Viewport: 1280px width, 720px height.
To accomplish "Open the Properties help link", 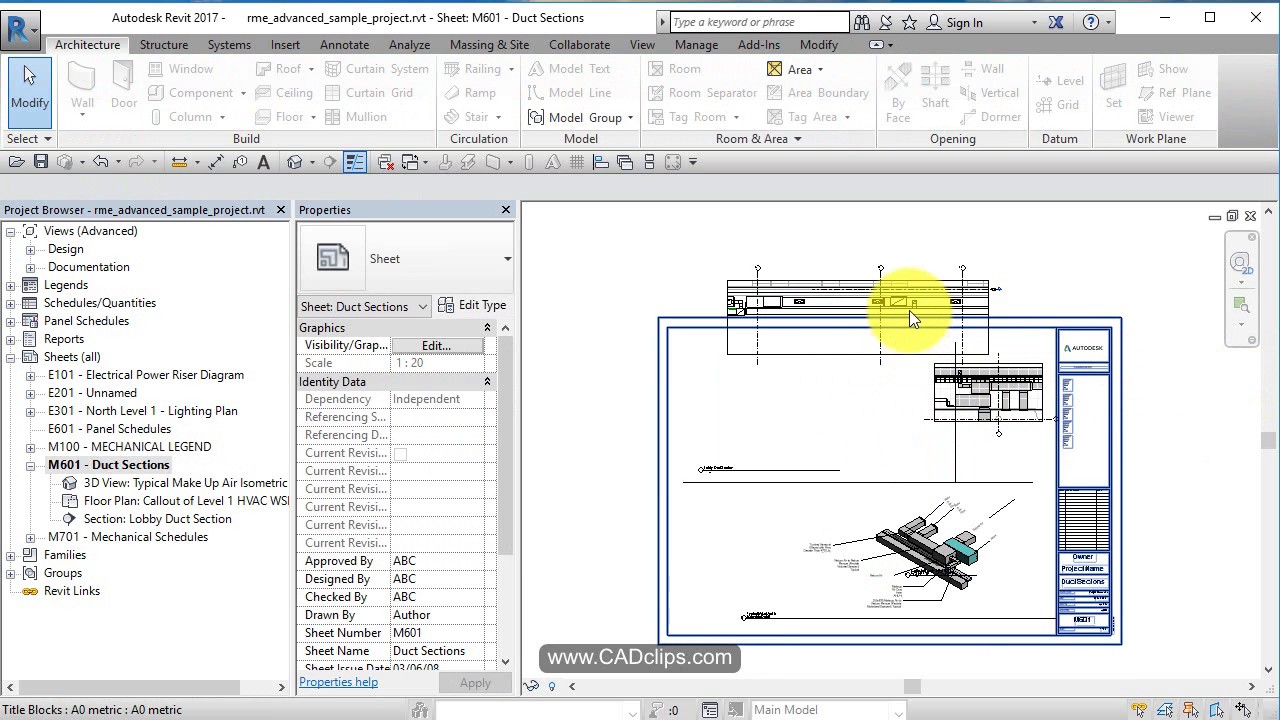I will (x=338, y=681).
